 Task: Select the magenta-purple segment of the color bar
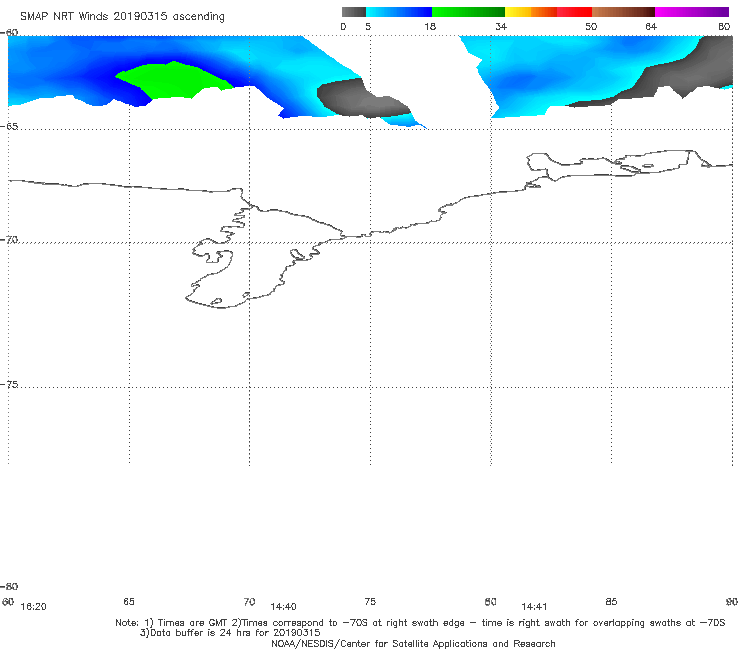coord(692,12)
